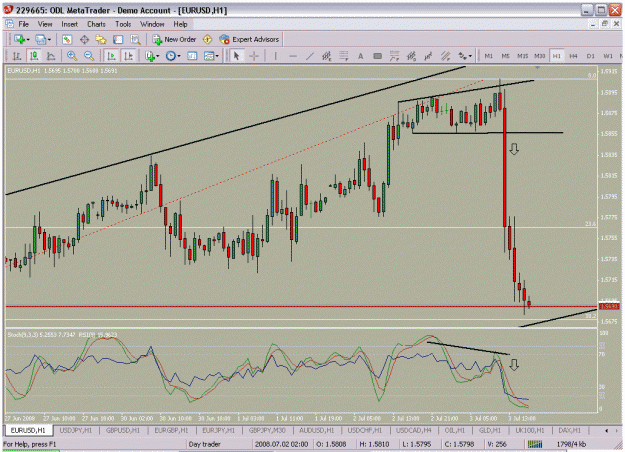625x452 pixels.
Task: Switch chart to Candlesticks mode
Action: tap(34, 56)
